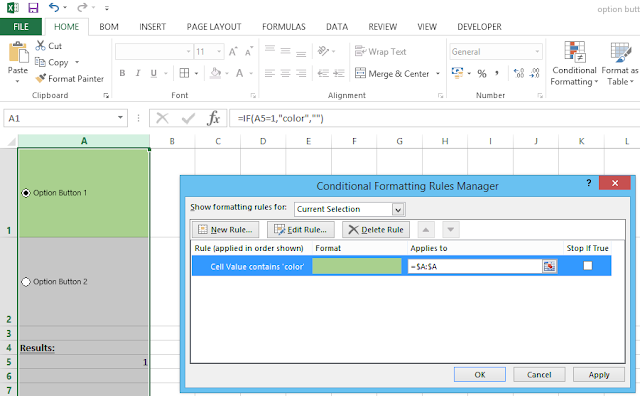Viewport: 640px width, 396px height.
Task: Click the green Format preview swatch
Action: pyautogui.click(x=357, y=266)
